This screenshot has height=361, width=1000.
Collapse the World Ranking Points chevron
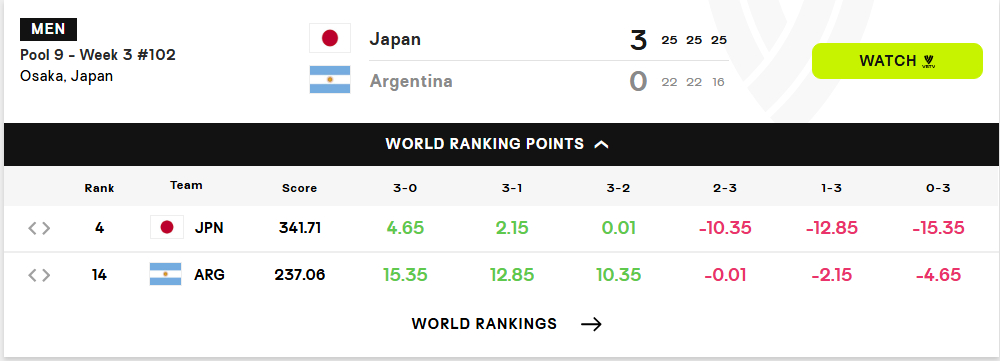click(x=601, y=144)
